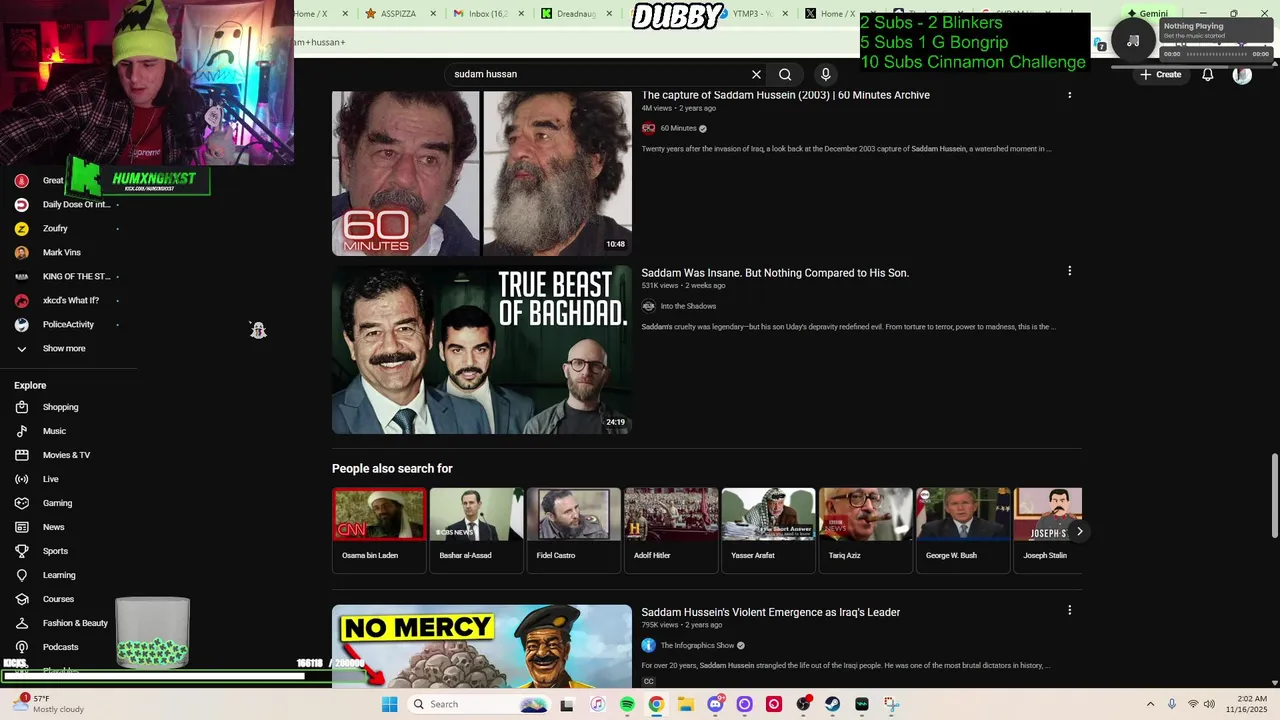Open Mark Vins subscription channel
1280x720 pixels.
64,252
